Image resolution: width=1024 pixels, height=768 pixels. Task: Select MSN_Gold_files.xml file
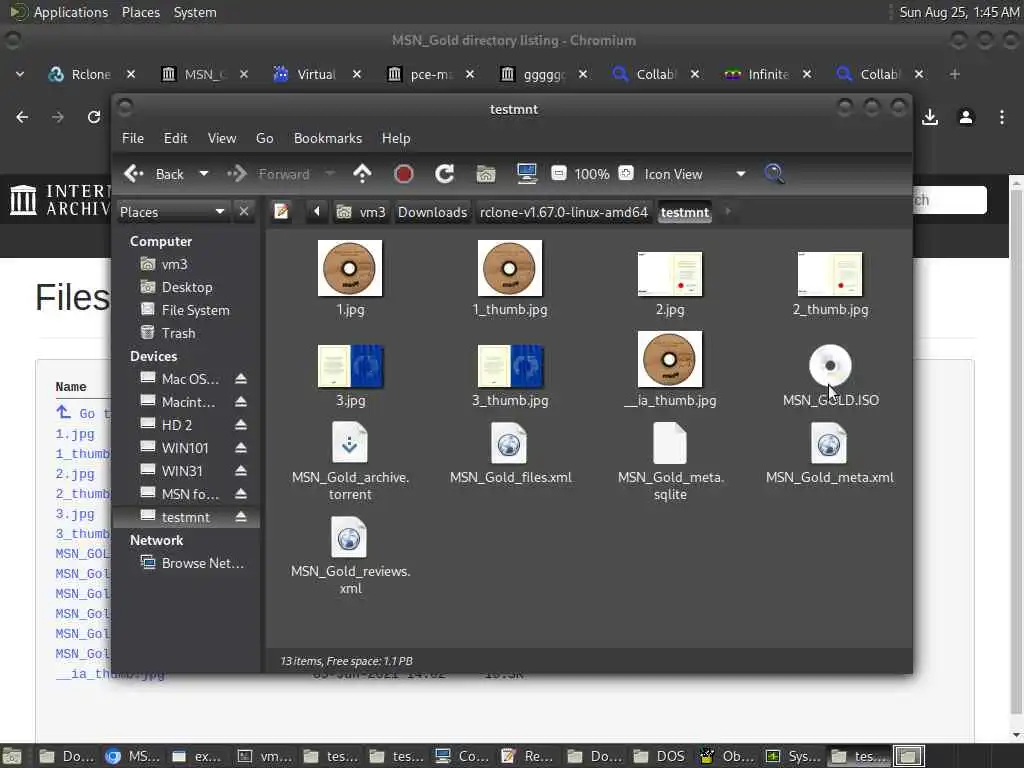[510, 453]
